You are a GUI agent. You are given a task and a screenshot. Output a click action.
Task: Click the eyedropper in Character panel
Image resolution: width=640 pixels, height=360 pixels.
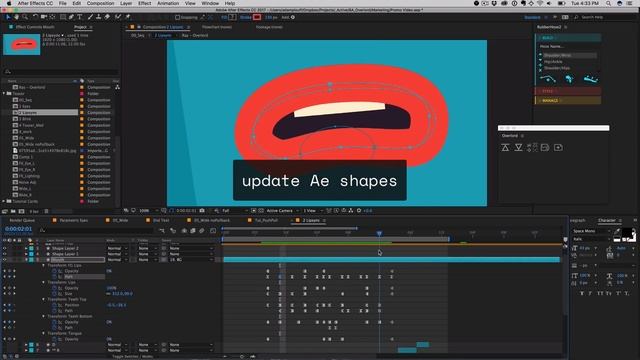click(617, 231)
